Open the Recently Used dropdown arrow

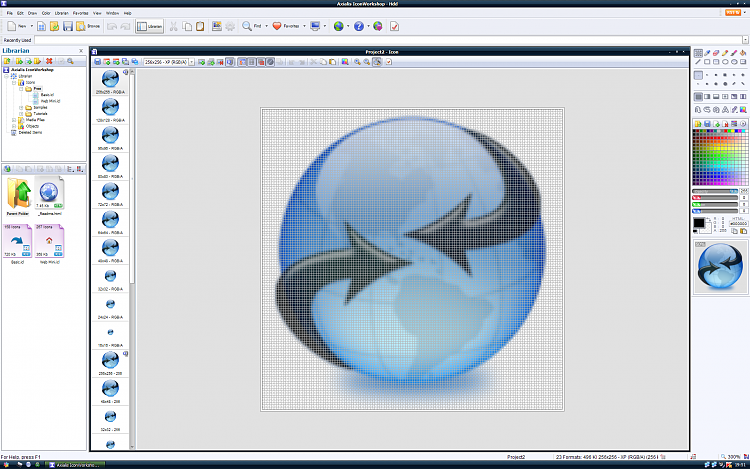click(745, 40)
